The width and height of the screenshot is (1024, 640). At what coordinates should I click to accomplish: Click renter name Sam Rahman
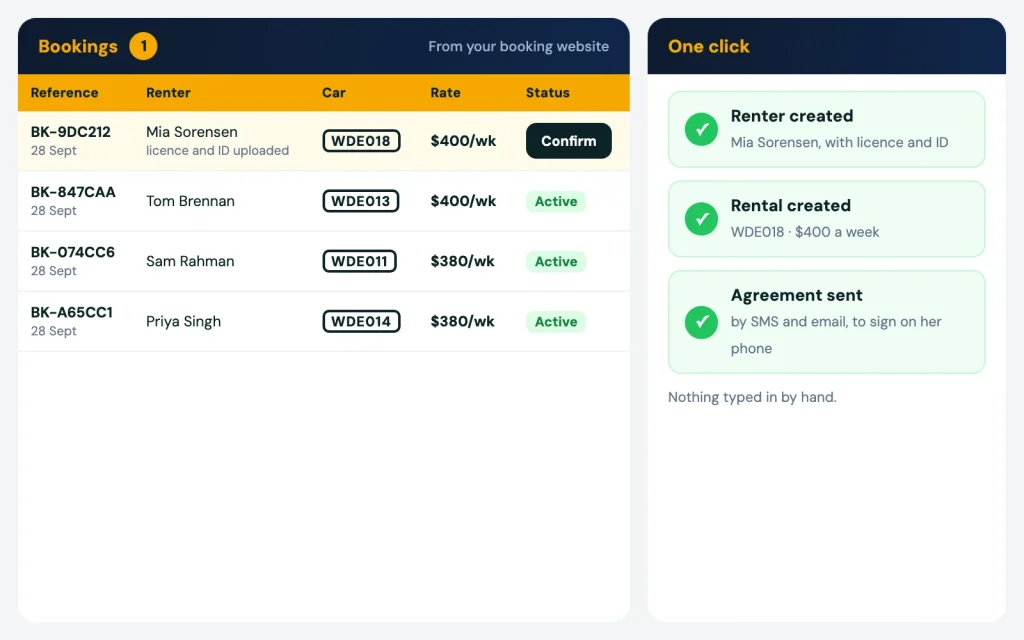(x=190, y=261)
